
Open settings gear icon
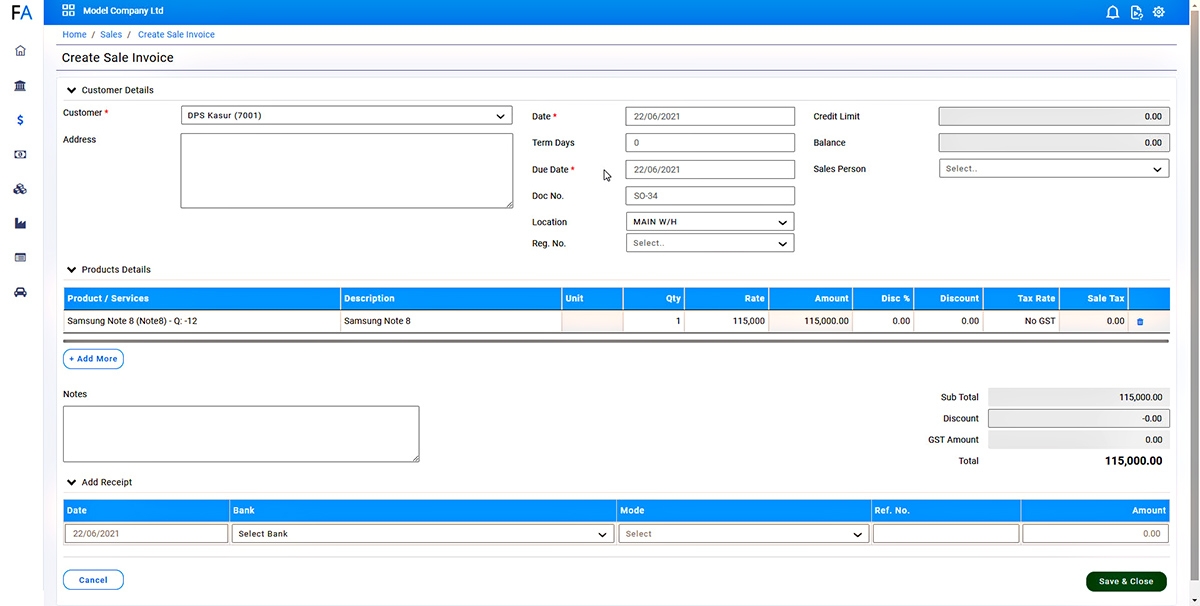[1159, 12]
